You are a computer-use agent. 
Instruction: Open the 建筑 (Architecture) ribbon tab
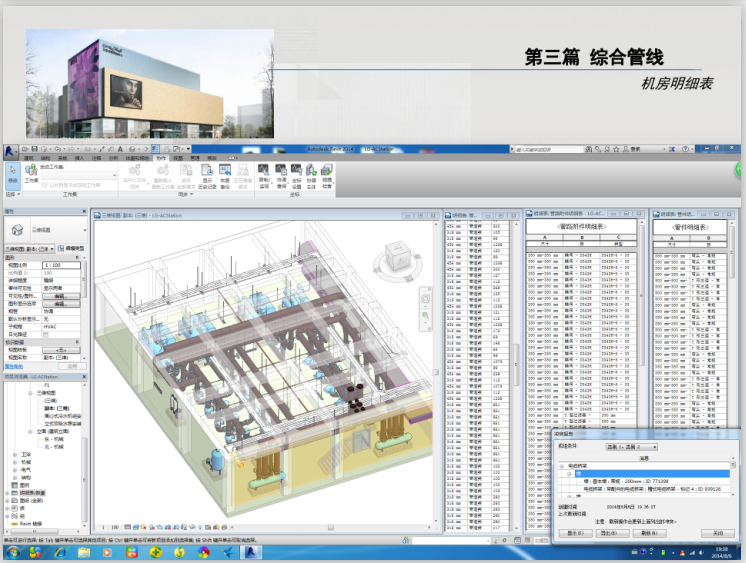point(28,158)
